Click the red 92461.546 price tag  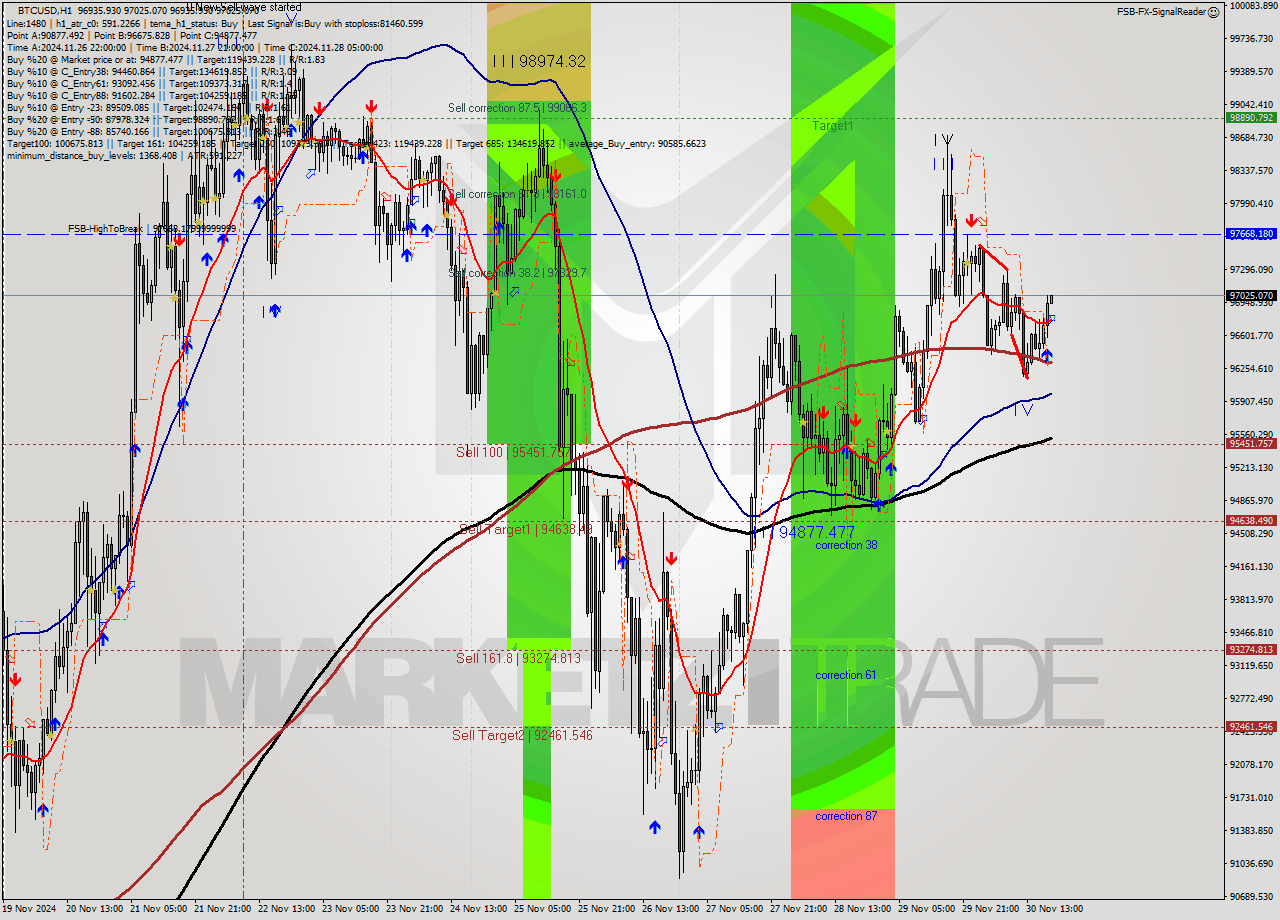tap(1251, 726)
